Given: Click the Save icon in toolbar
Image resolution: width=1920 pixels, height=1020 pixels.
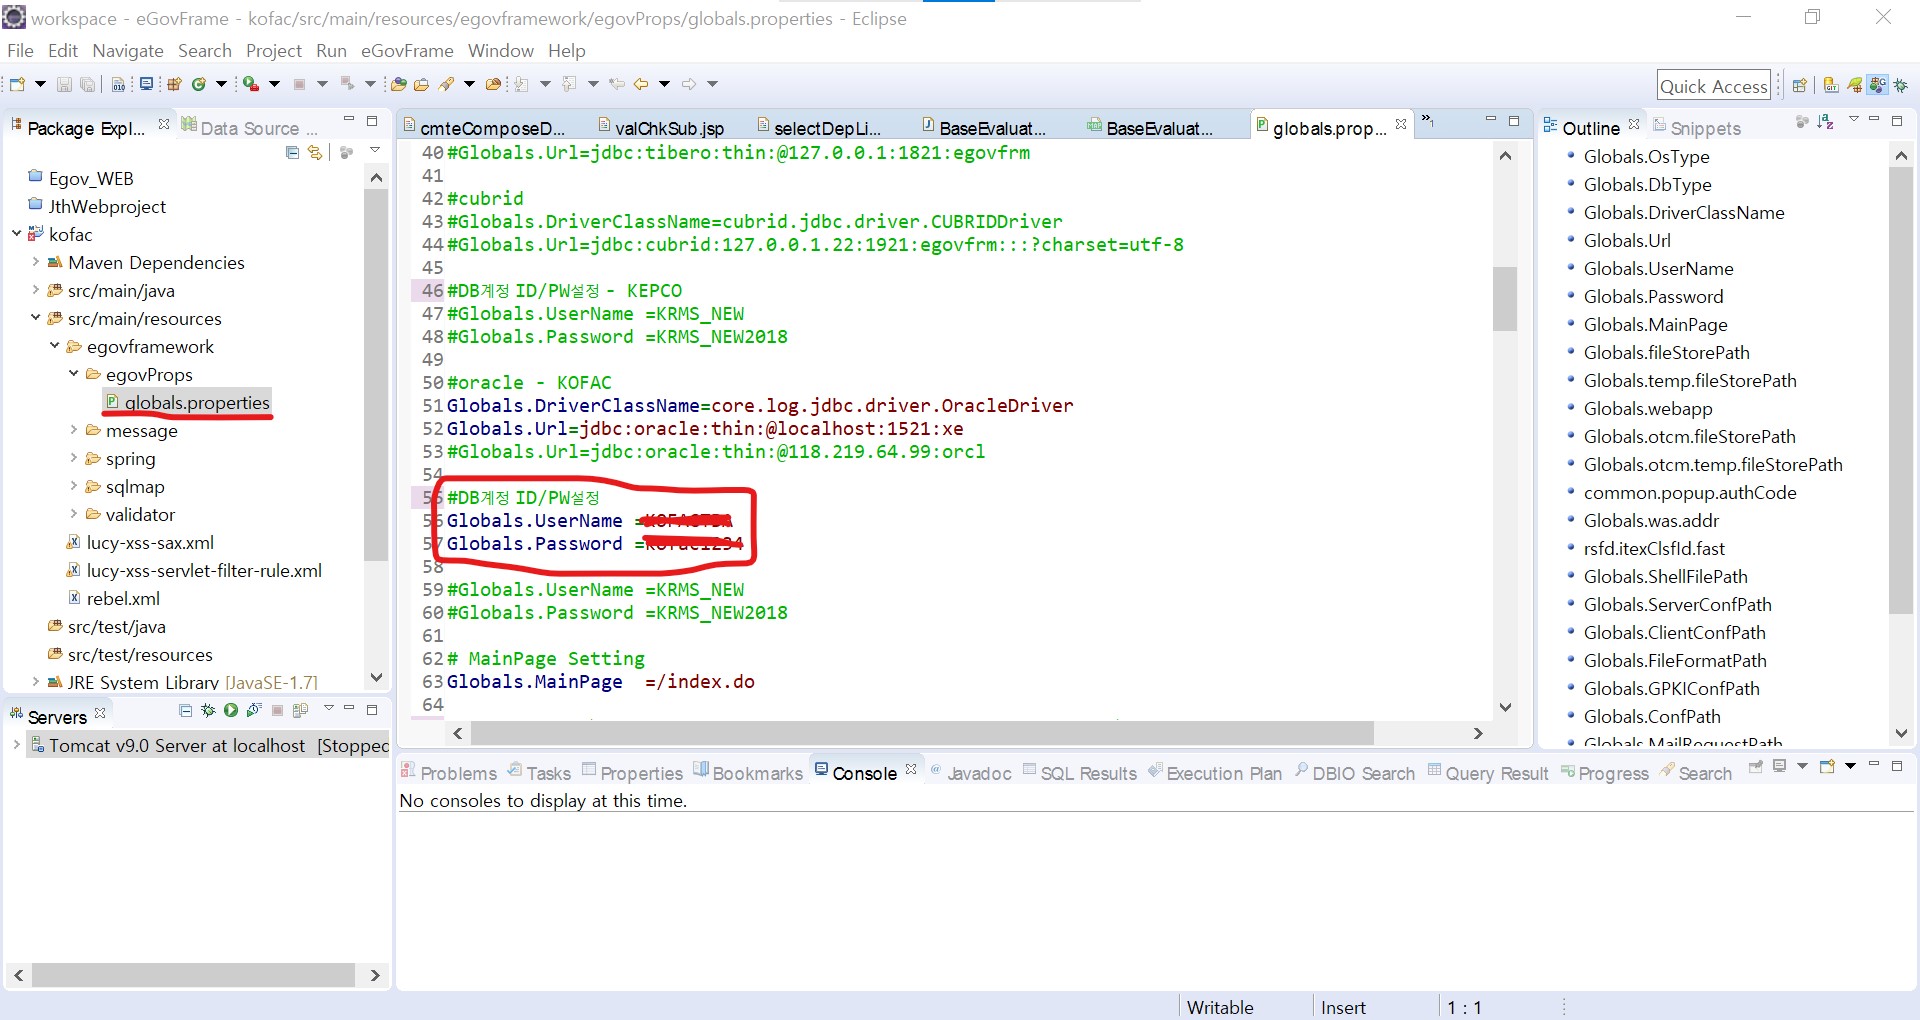Looking at the screenshot, I should [64, 84].
